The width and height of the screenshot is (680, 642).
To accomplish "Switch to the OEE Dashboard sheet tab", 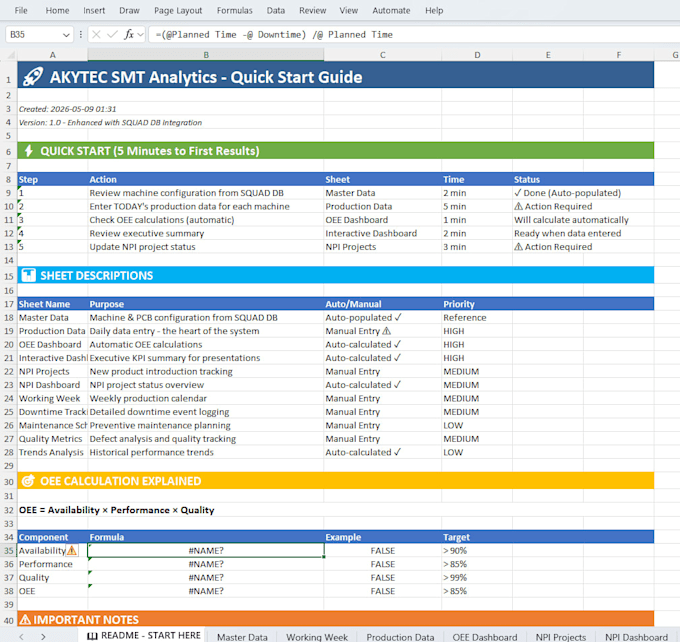I will [485, 637].
